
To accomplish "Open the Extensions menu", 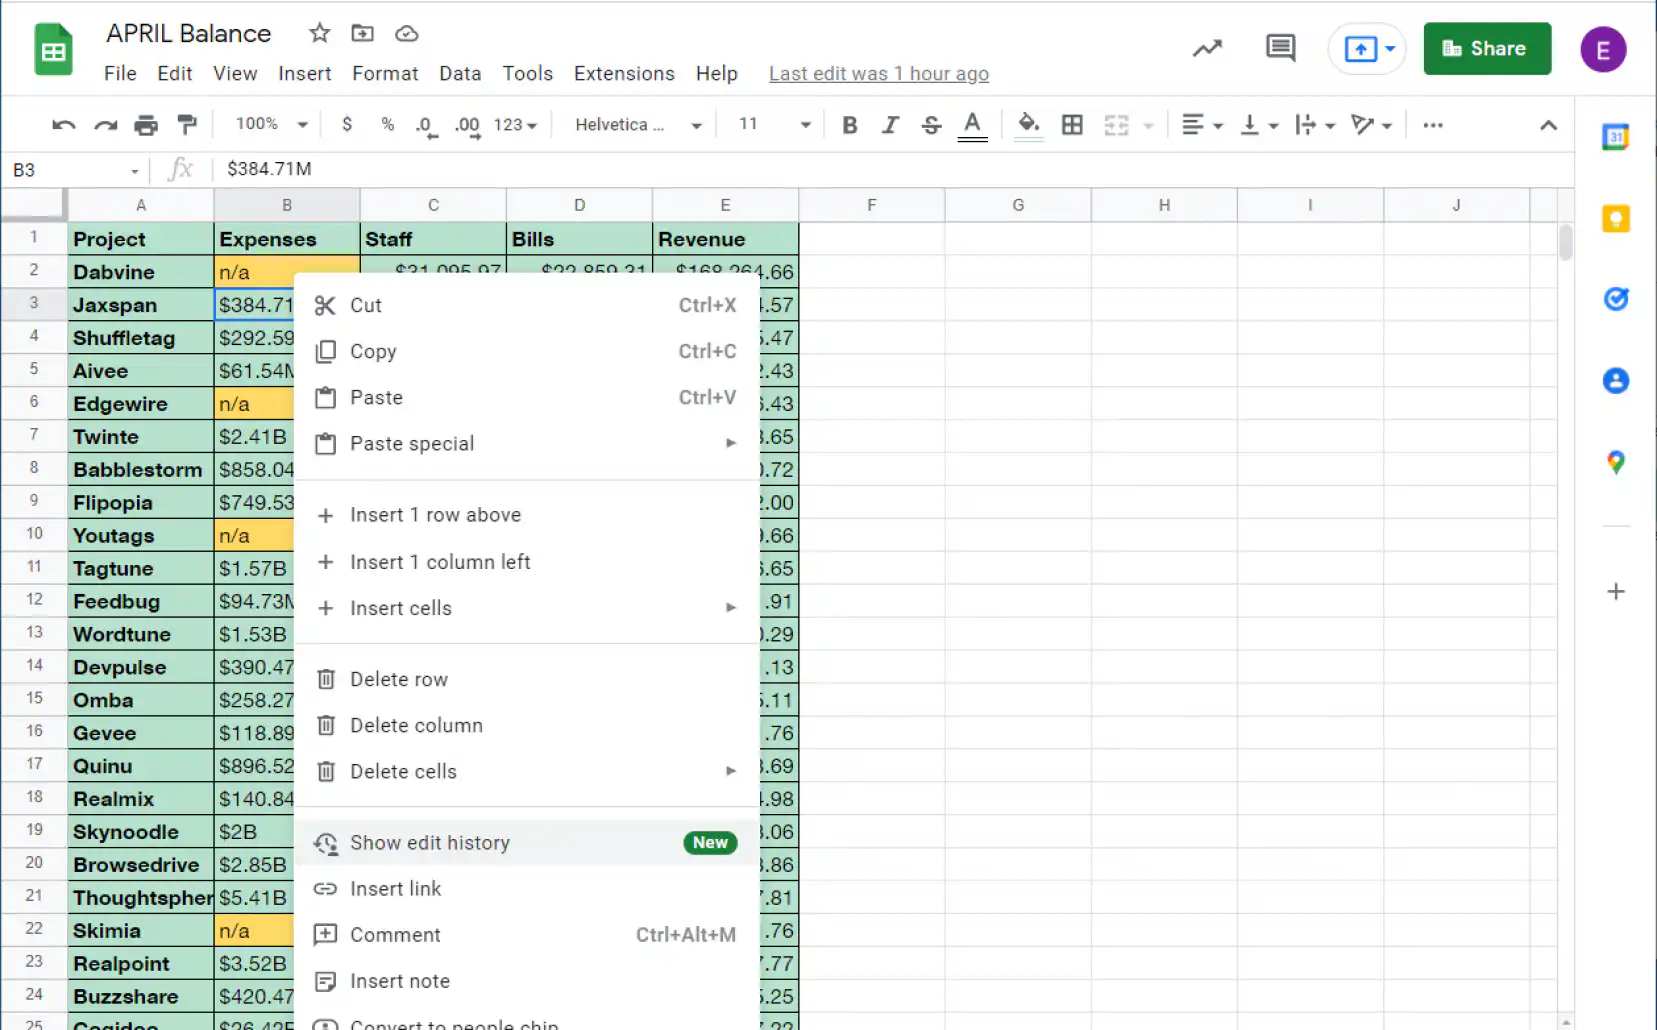I will tap(624, 74).
